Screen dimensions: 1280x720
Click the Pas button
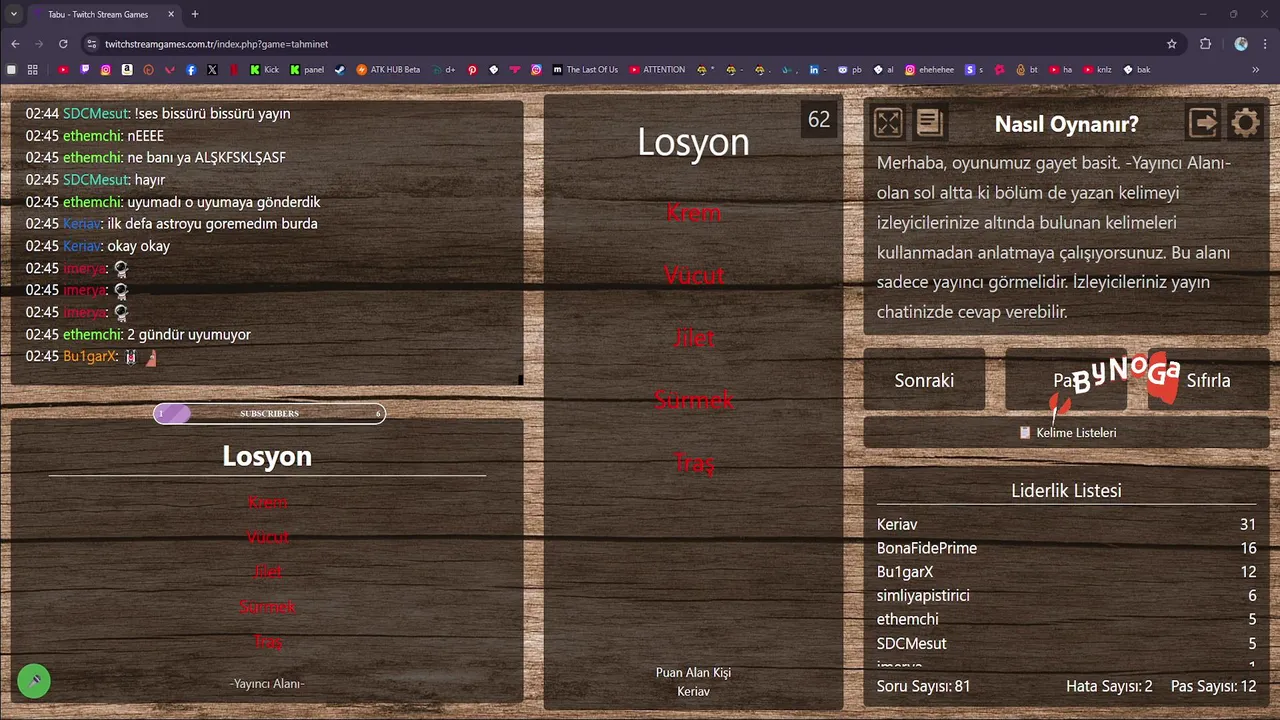[1066, 380]
